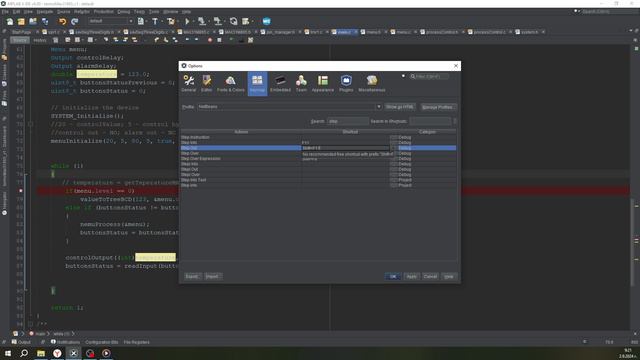The height and width of the screenshot is (360, 640).
Task: Open the Window menu
Action: (x=171, y=11)
